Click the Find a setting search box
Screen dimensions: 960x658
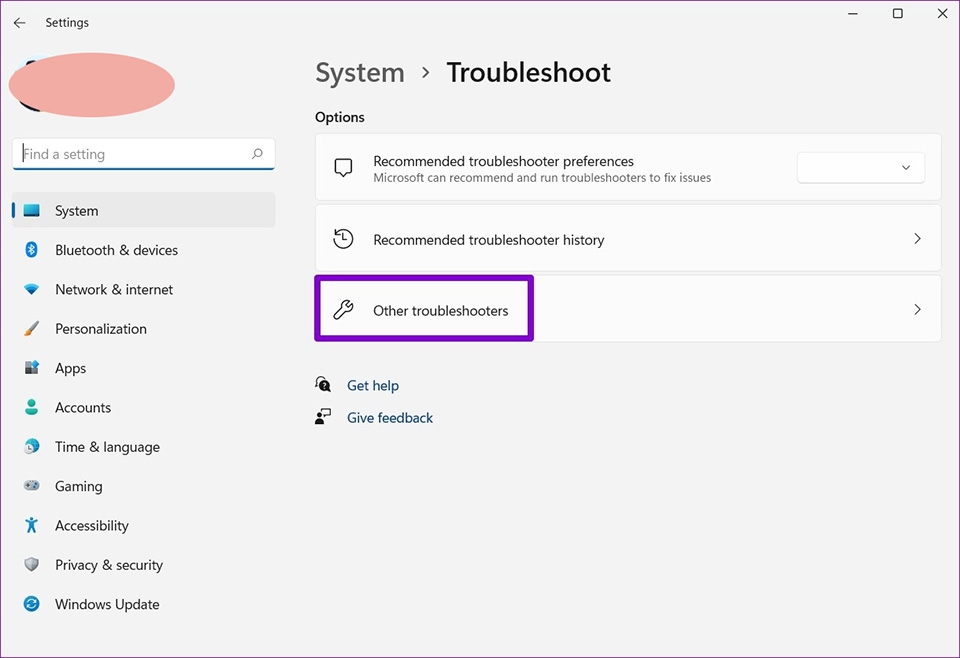[x=144, y=154]
